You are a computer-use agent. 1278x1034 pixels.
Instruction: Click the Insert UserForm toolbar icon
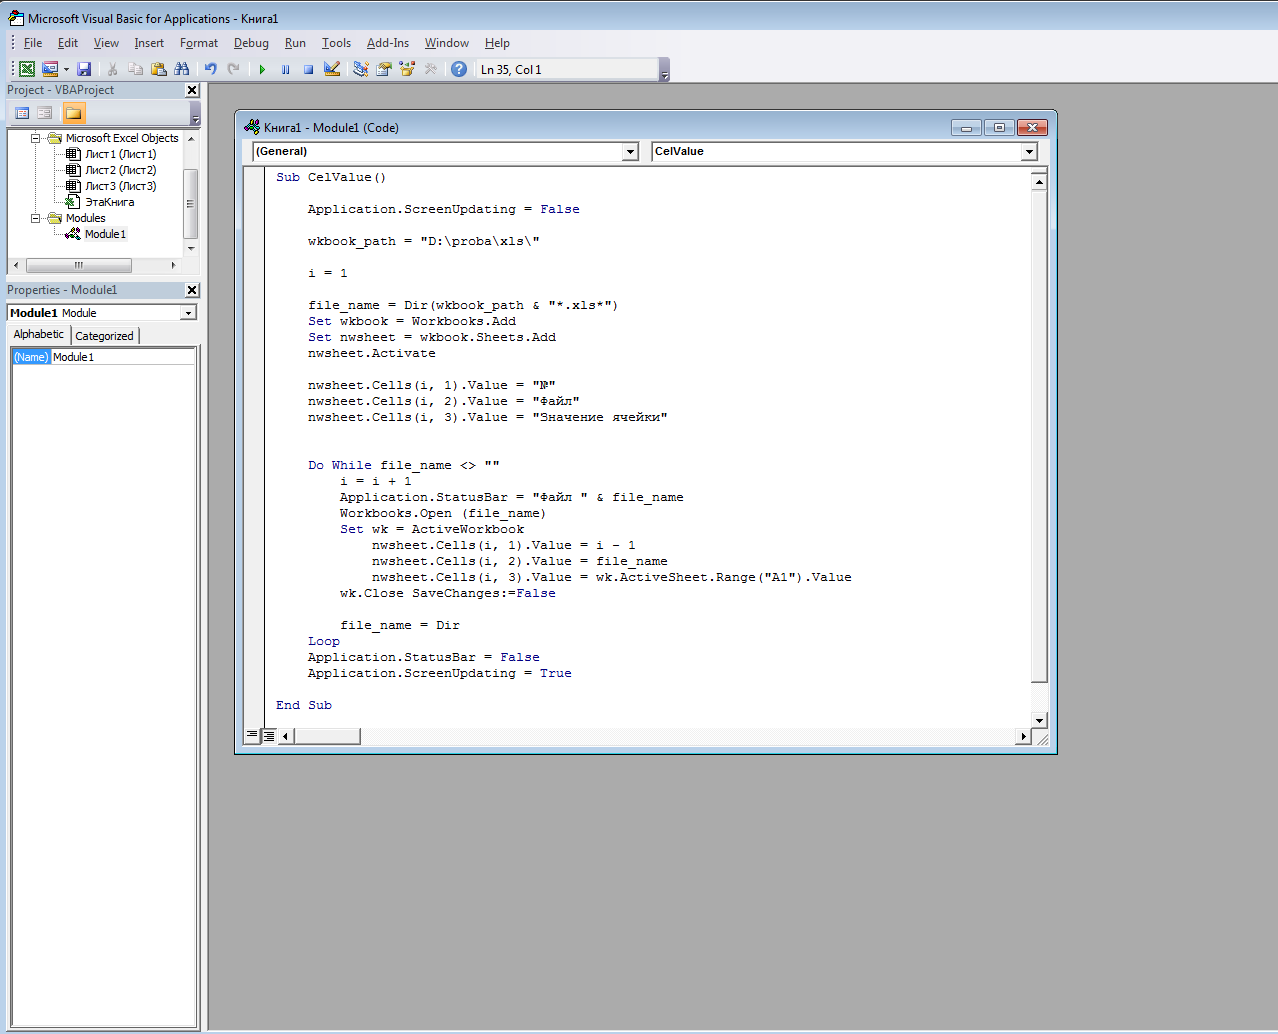(50, 69)
